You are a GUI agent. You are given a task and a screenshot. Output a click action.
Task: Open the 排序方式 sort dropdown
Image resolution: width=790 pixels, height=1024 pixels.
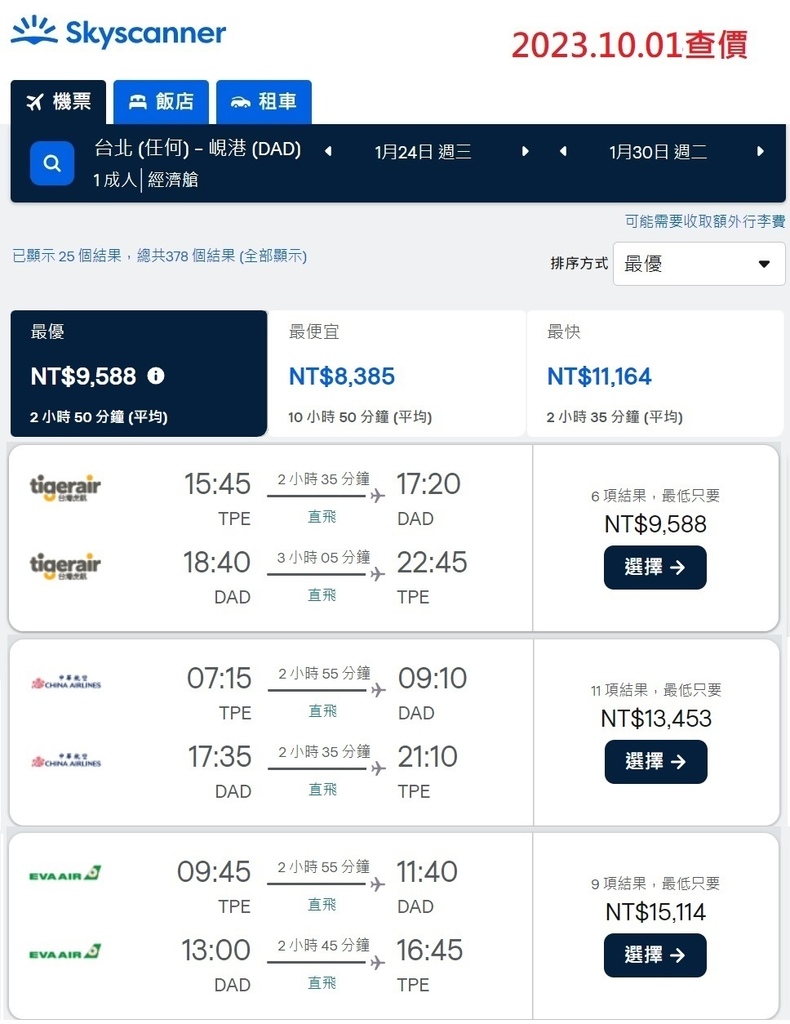point(699,264)
